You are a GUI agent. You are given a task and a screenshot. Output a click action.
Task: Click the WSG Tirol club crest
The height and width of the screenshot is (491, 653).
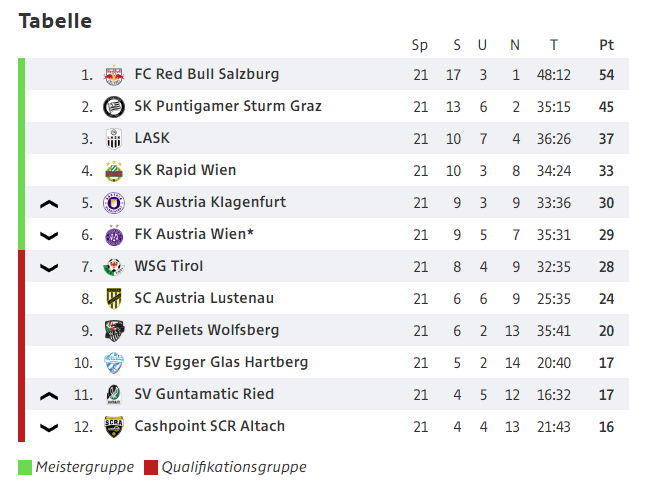pos(114,267)
